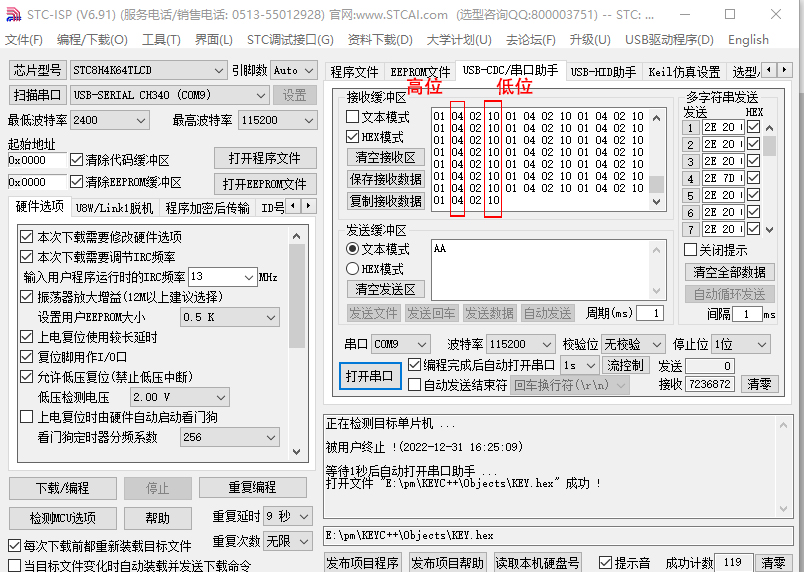Switch to the 程序文件 tab
The image size is (804, 572).
point(354,72)
